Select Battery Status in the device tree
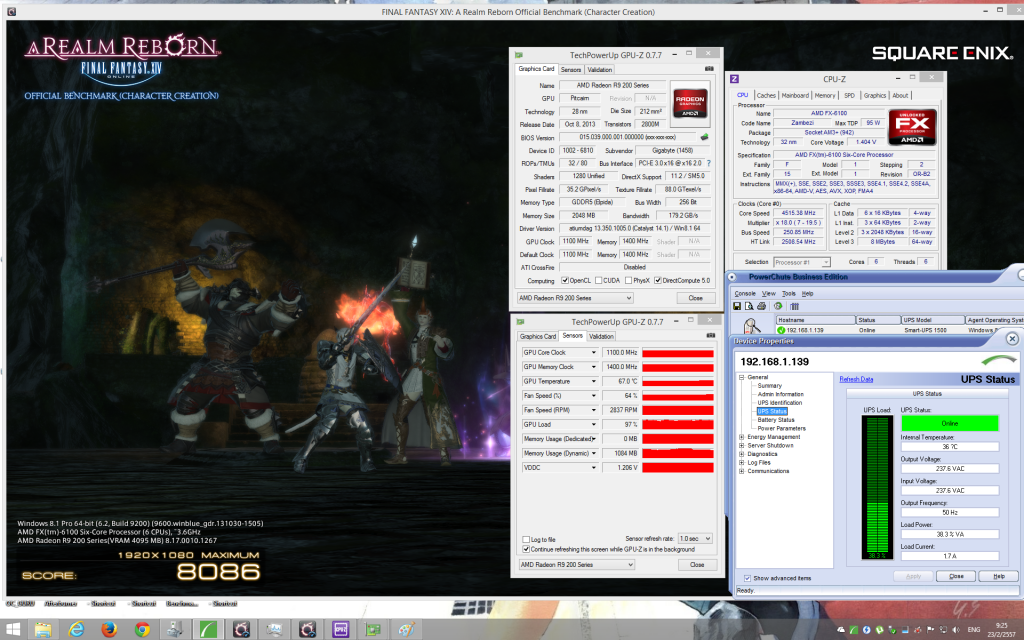This screenshot has width=1024, height=640. tap(776, 420)
